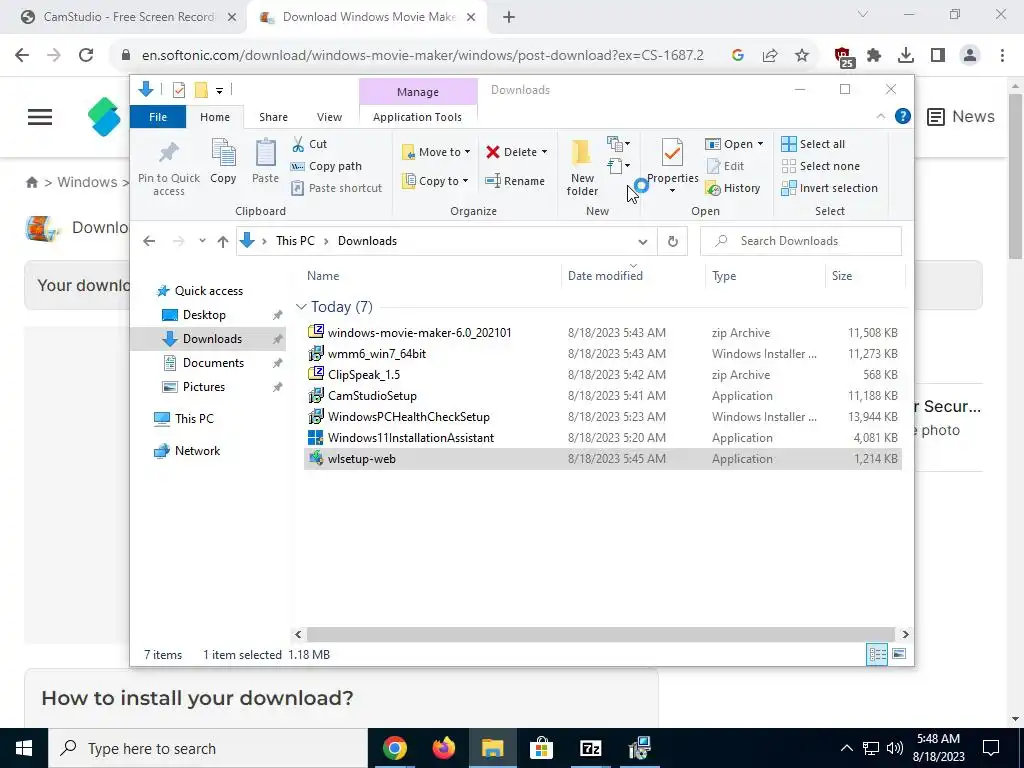Open the New item dropdown
Screen dimensions: 1024x768
(x=618, y=143)
